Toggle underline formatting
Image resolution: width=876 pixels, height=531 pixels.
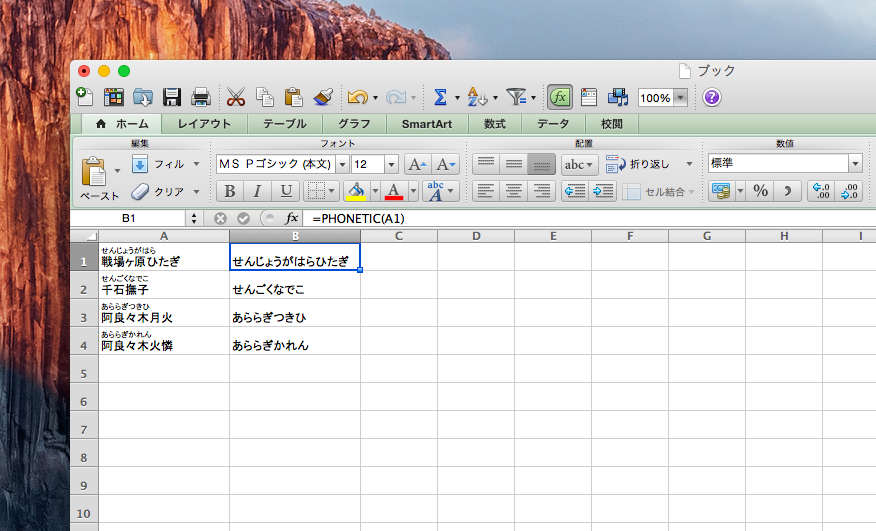[x=286, y=192]
